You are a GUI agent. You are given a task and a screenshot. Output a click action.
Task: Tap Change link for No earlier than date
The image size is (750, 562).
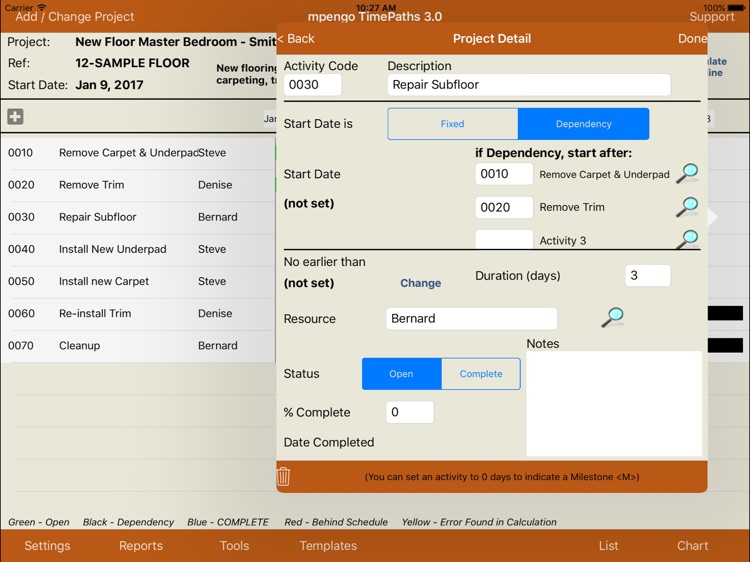tap(420, 283)
